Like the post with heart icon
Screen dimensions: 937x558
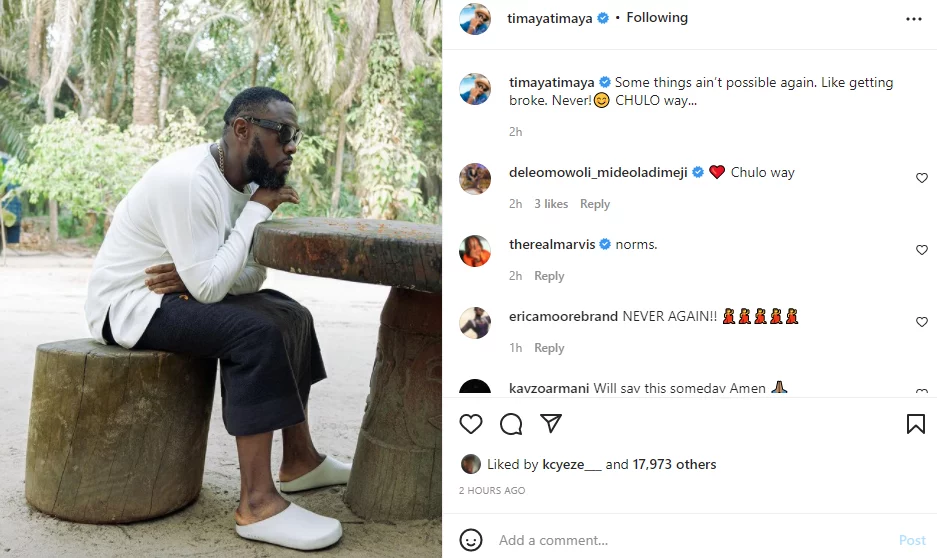[471, 424]
